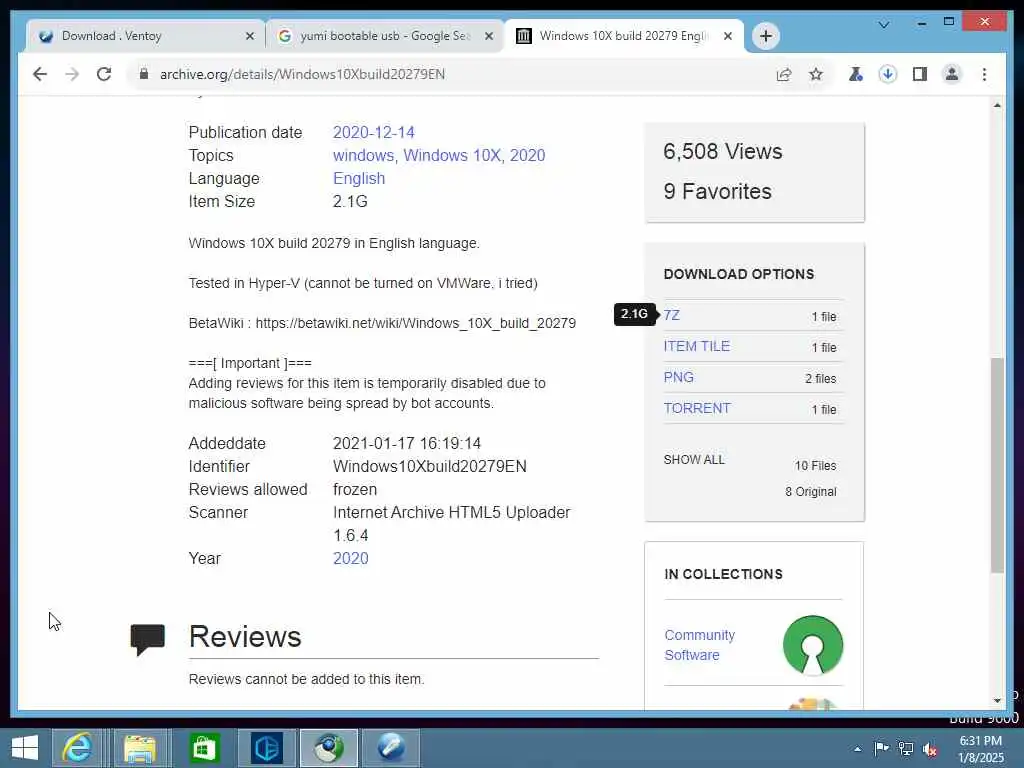The width and height of the screenshot is (1024, 768).
Task: Expand the tab search chevron
Action: coord(884,25)
